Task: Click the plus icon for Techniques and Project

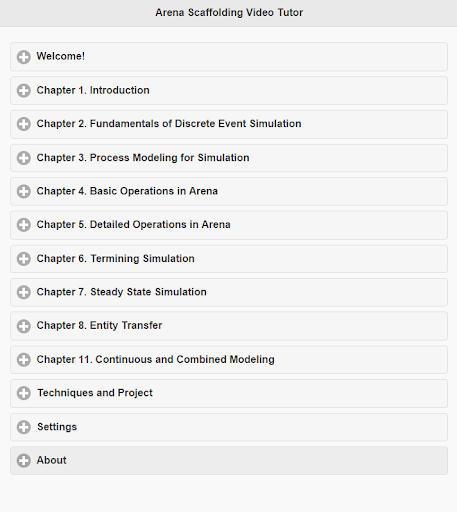Action: pos(24,393)
